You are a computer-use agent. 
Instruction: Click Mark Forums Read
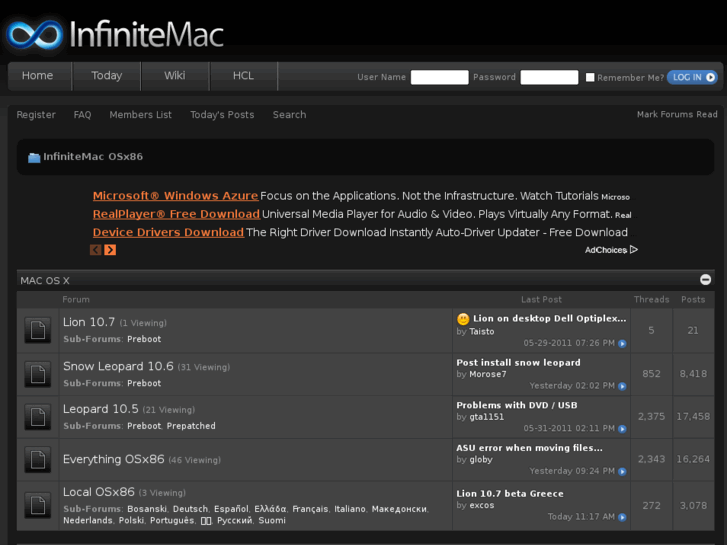[x=677, y=114]
